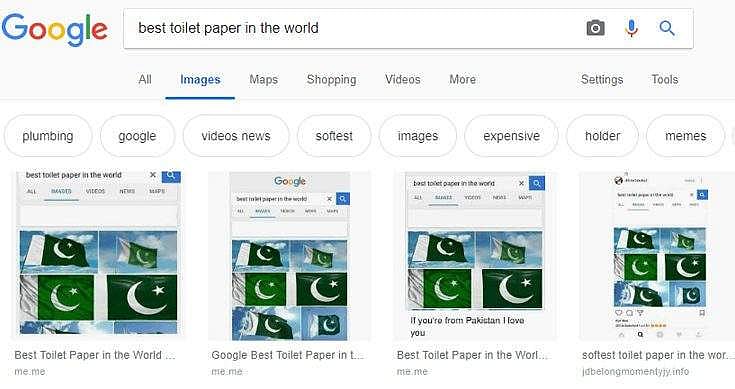Start voice search with microphone icon
735x389 pixels.
coord(631,28)
